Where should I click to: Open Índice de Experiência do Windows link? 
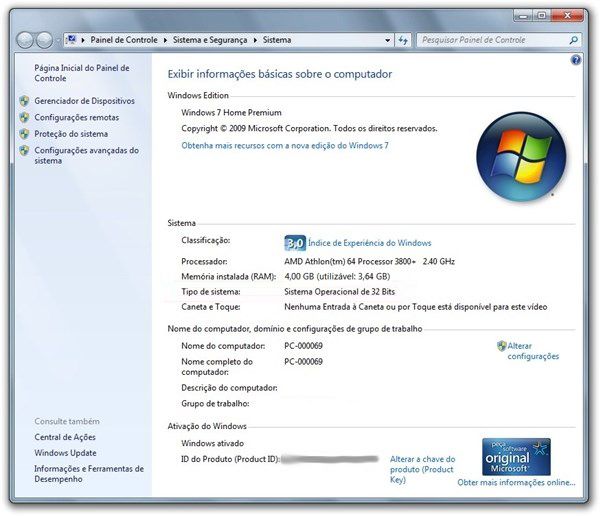pyautogui.click(x=370, y=243)
